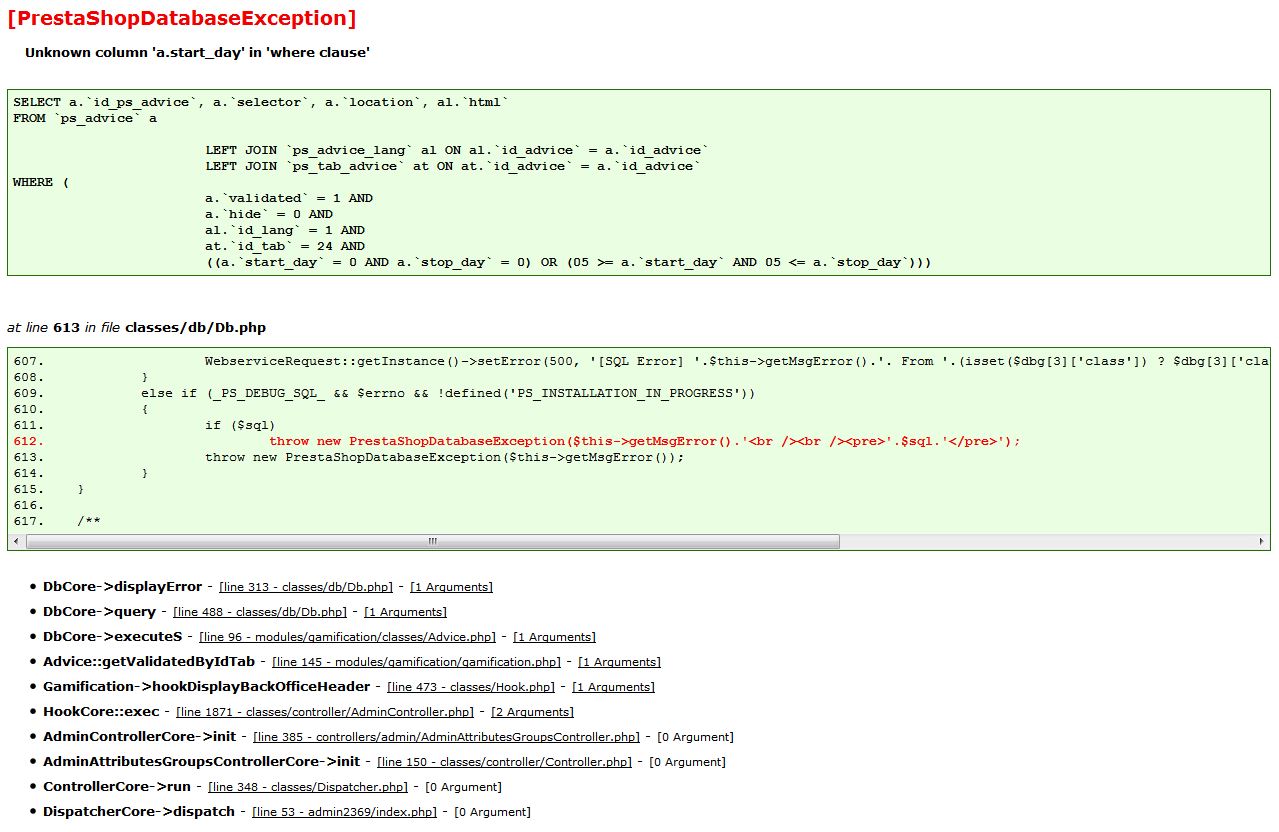
Task: Click the AdminAttributesGroupsControllerCore->init stack entry
Action: [x=201, y=762]
